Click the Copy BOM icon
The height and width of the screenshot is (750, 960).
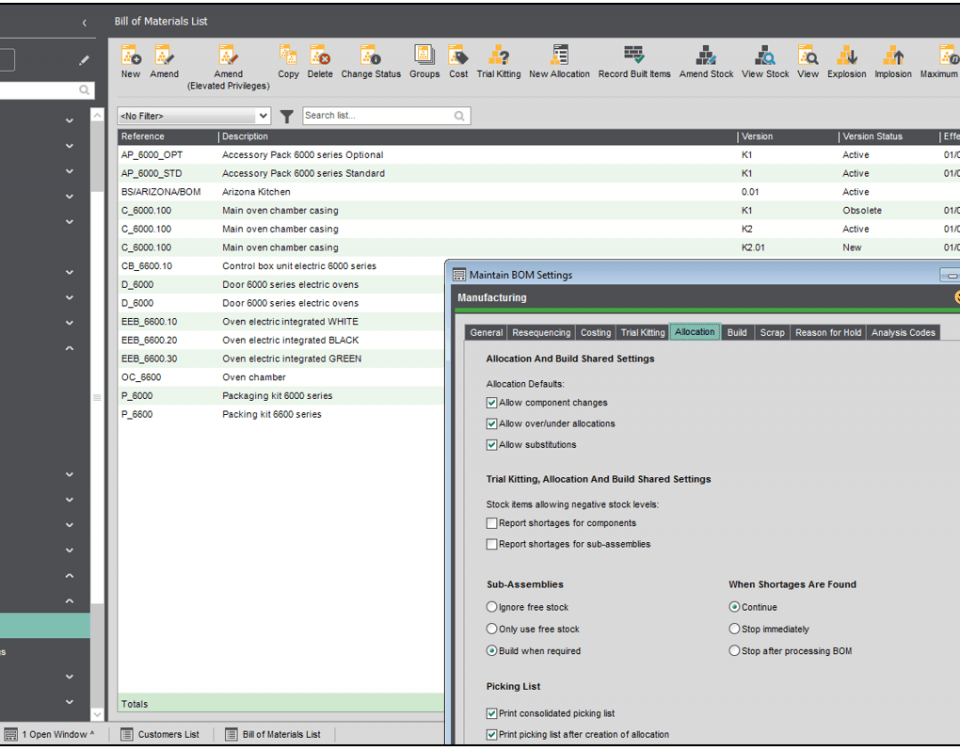pyautogui.click(x=288, y=56)
